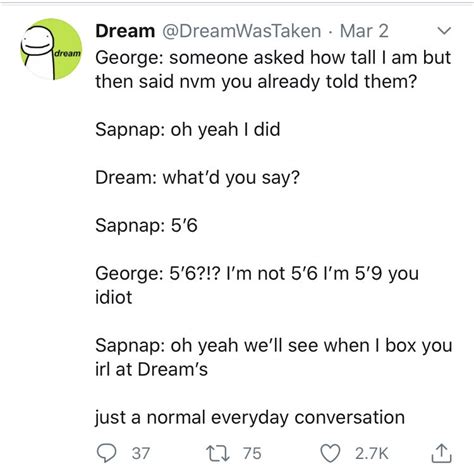The height and width of the screenshot is (476, 474).
Task: Select the retweet count 75
Action: click(x=252, y=453)
